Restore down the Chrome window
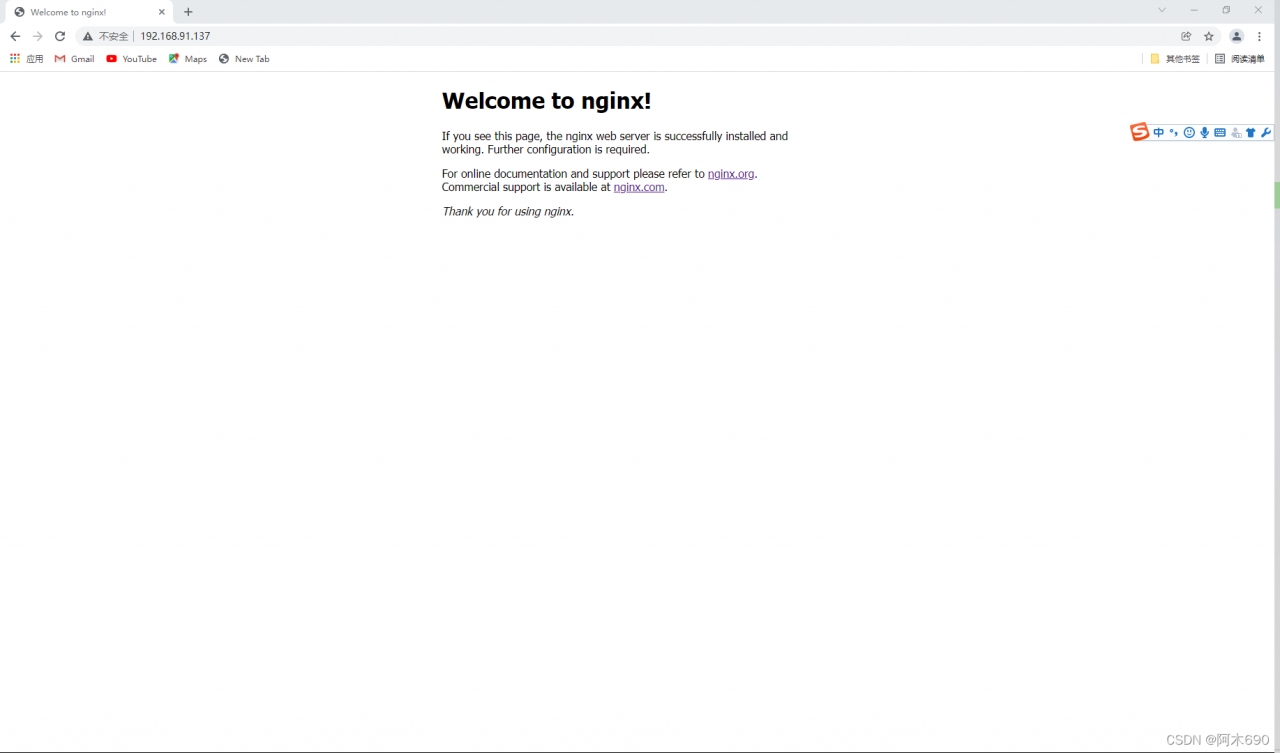Viewport: 1280px width, 753px height. click(1226, 10)
